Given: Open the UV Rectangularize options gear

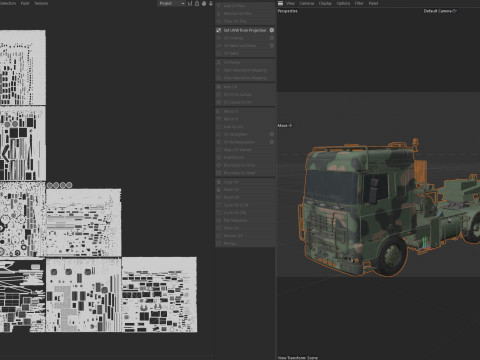Looking at the screenshot, I should click(x=272, y=142).
